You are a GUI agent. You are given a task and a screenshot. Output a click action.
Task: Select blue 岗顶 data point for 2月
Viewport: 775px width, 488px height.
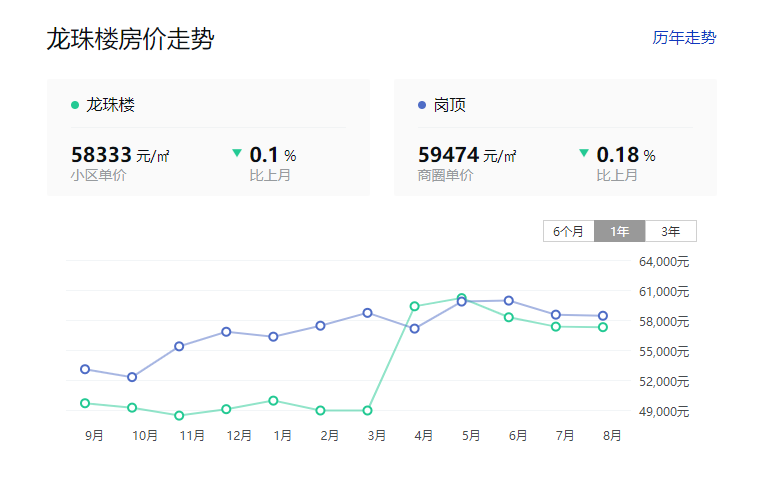[320, 326]
